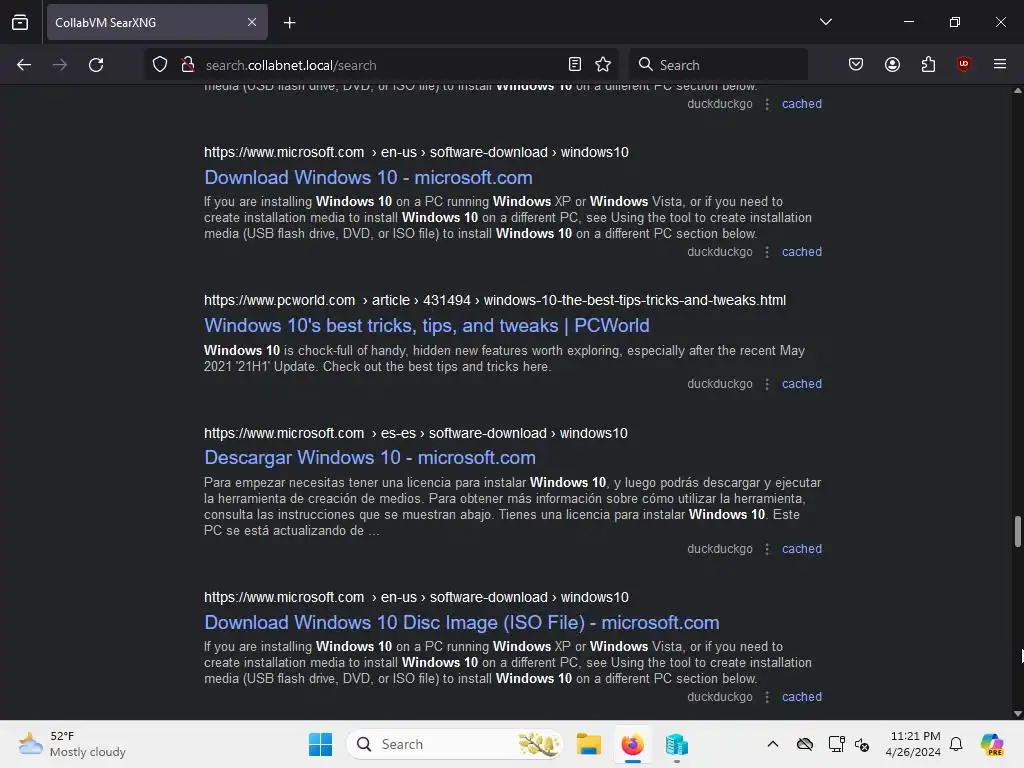The width and height of the screenshot is (1024, 768).
Task: Open cached link of the top partial result
Action: pyautogui.click(x=802, y=104)
